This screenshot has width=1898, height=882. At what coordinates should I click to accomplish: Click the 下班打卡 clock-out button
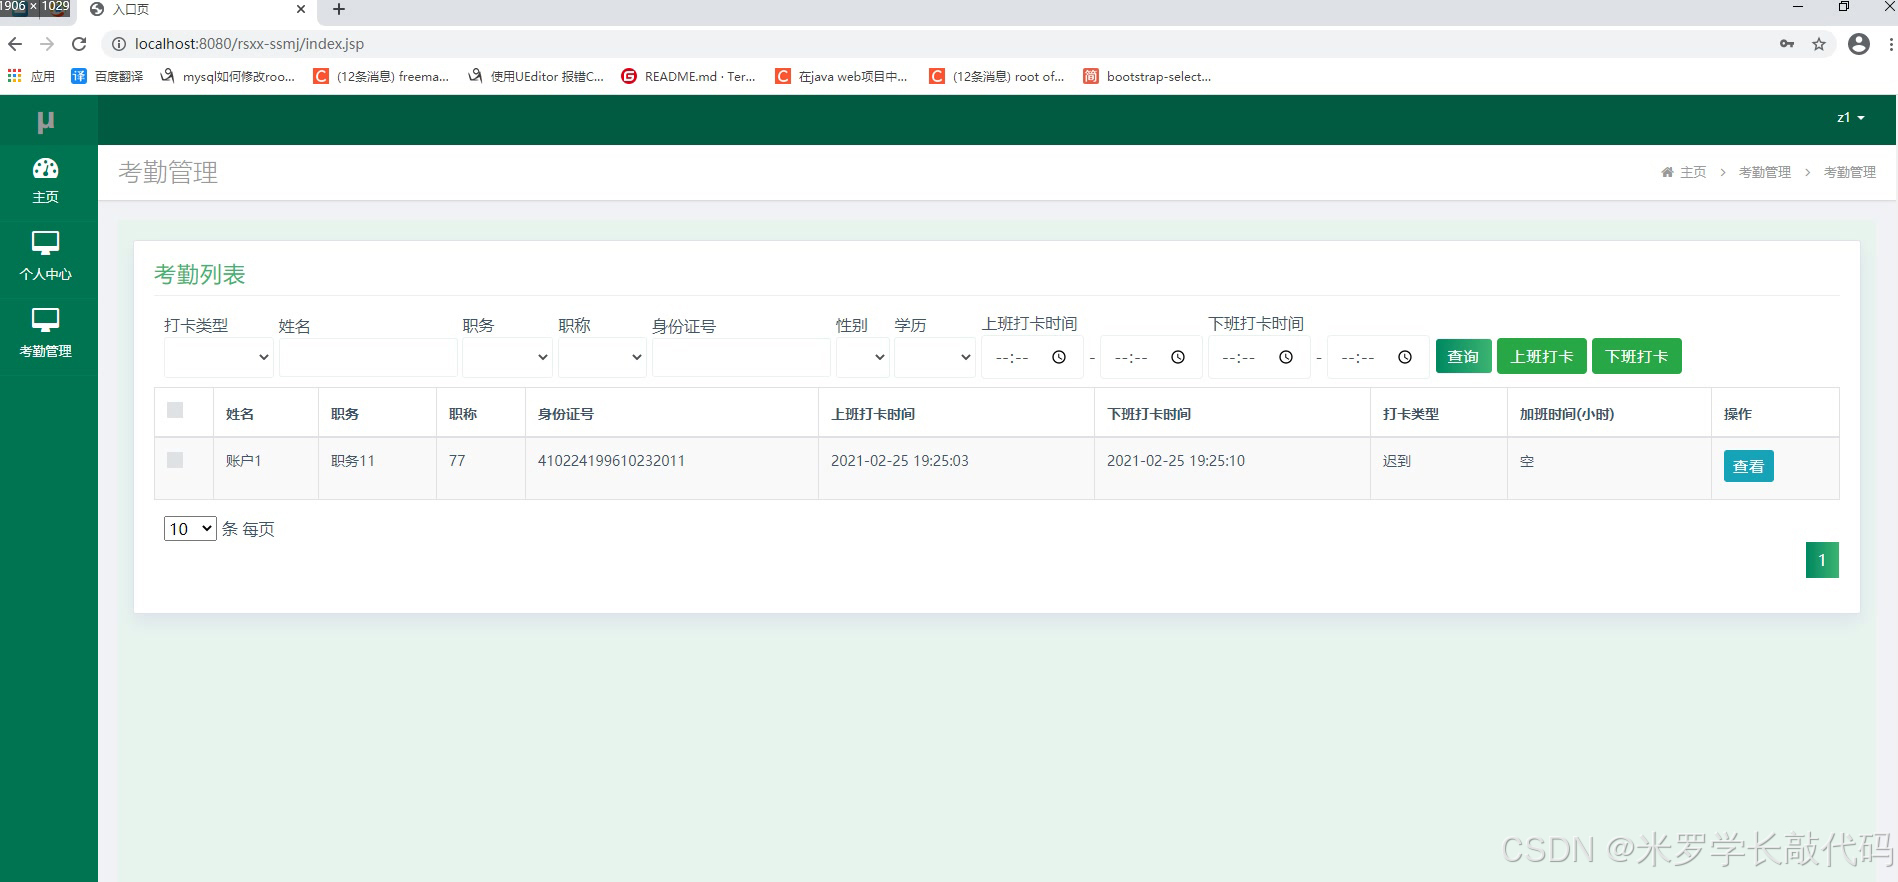(1637, 356)
